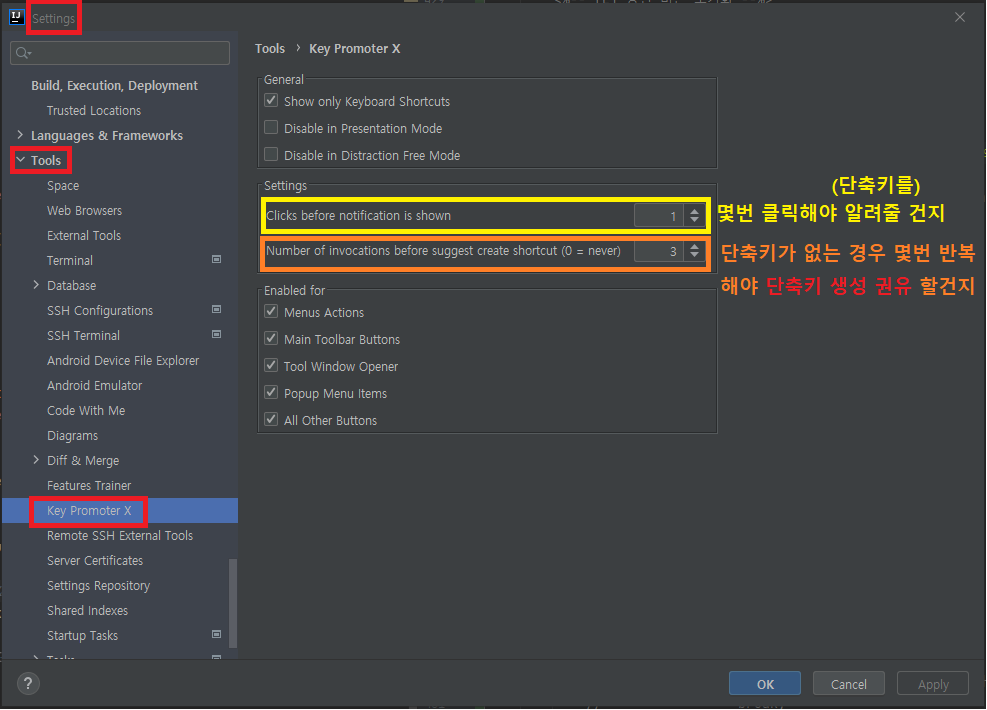Open Server Certificates settings page
Viewport: 987px width, 710px height.
pos(95,560)
